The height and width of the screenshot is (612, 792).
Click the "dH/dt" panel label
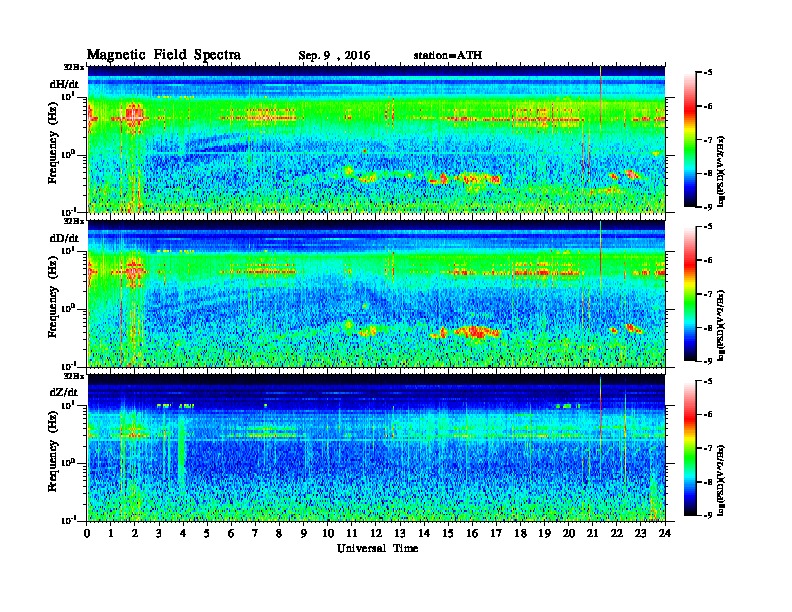point(64,84)
